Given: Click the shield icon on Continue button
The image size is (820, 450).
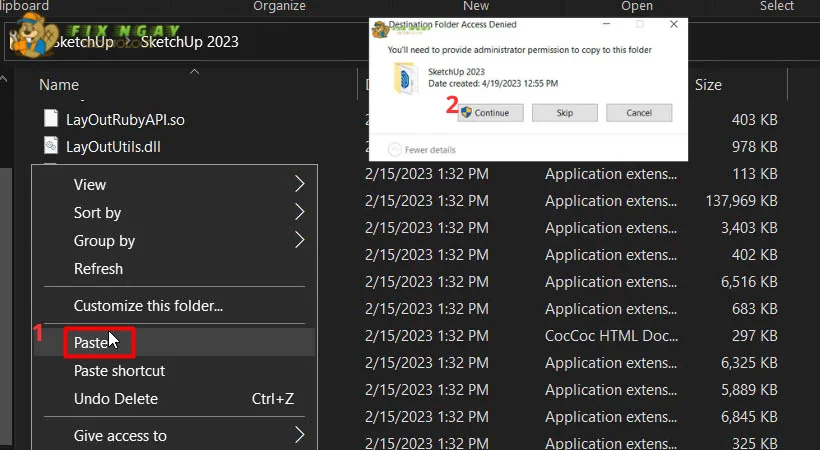Looking at the screenshot, I should [466, 113].
